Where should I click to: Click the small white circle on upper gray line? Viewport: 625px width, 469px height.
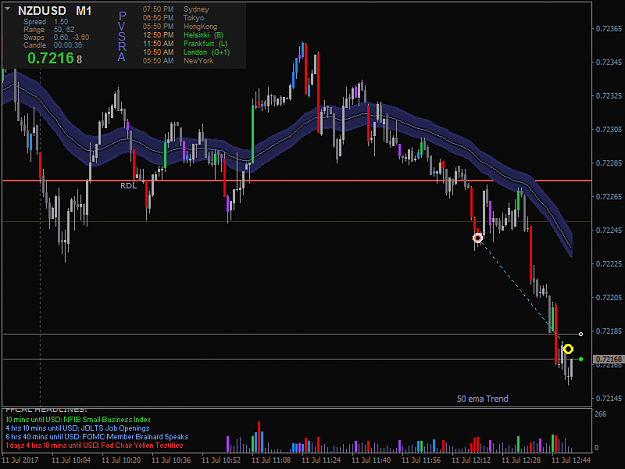tap(581, 334)
